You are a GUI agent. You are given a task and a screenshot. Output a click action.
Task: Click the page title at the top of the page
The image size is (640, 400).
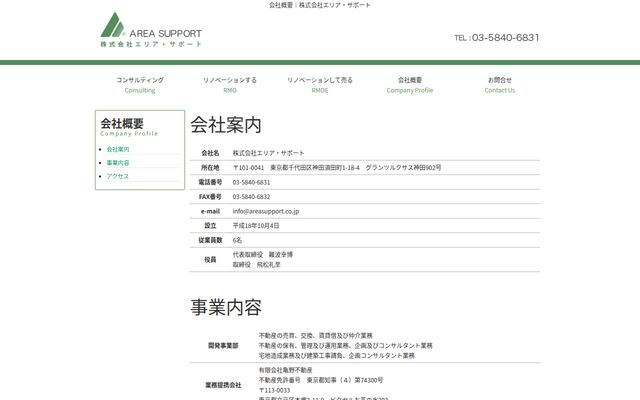pos(320,5)
